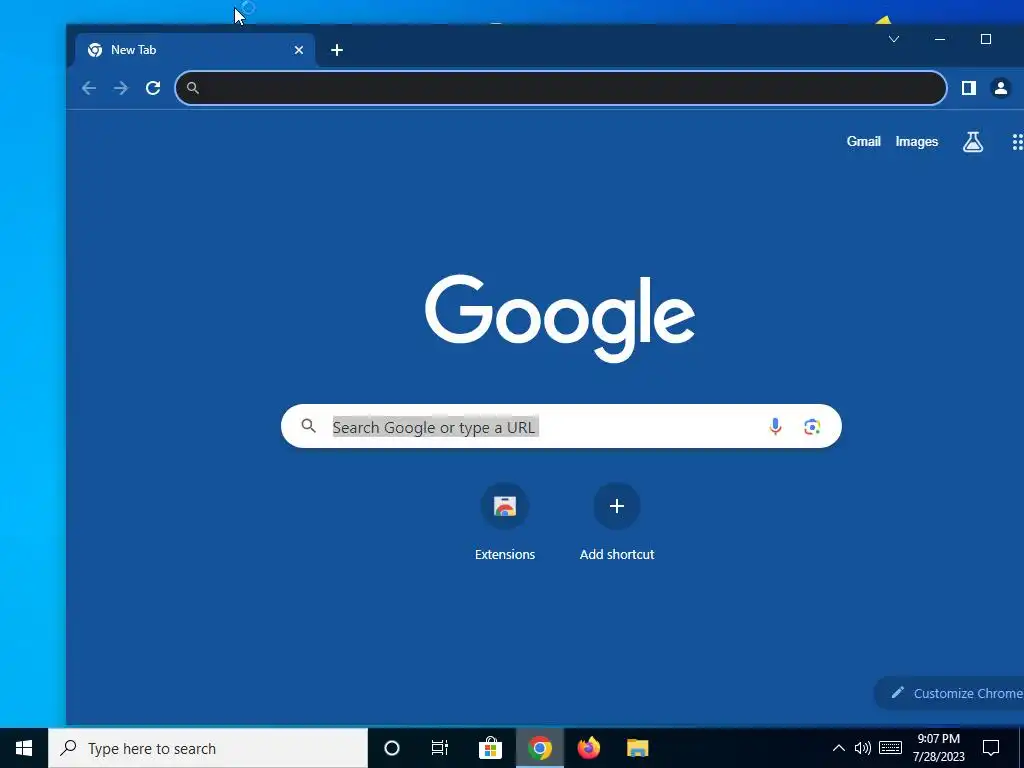Start voice search with microphone
Image resolution: width=1024 pixels, height=768 pixels.
(x=775, y=426)
